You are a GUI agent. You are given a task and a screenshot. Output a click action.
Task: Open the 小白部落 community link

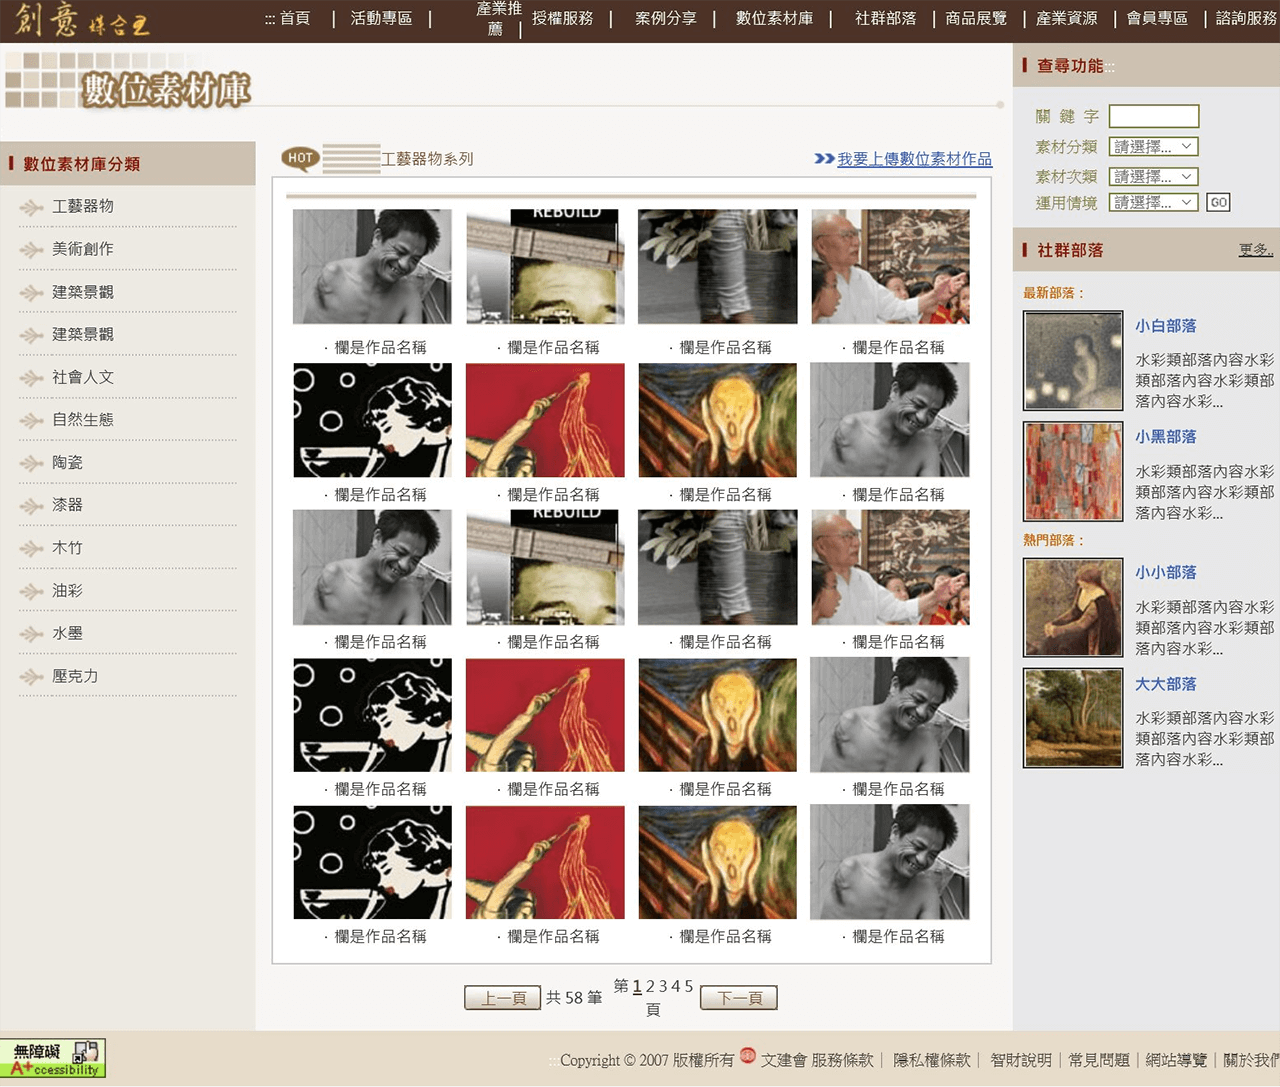click(x=1166, y=326)
